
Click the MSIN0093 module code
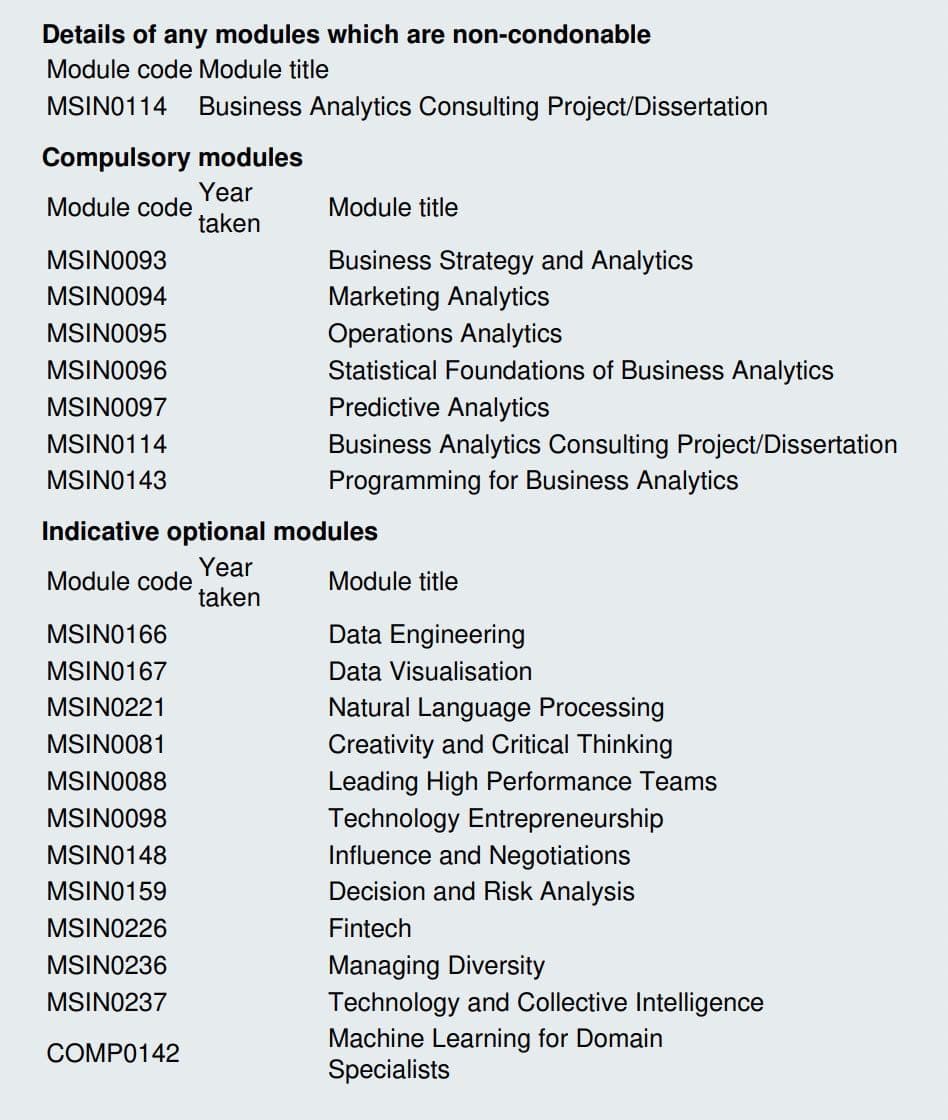[107, 261]
